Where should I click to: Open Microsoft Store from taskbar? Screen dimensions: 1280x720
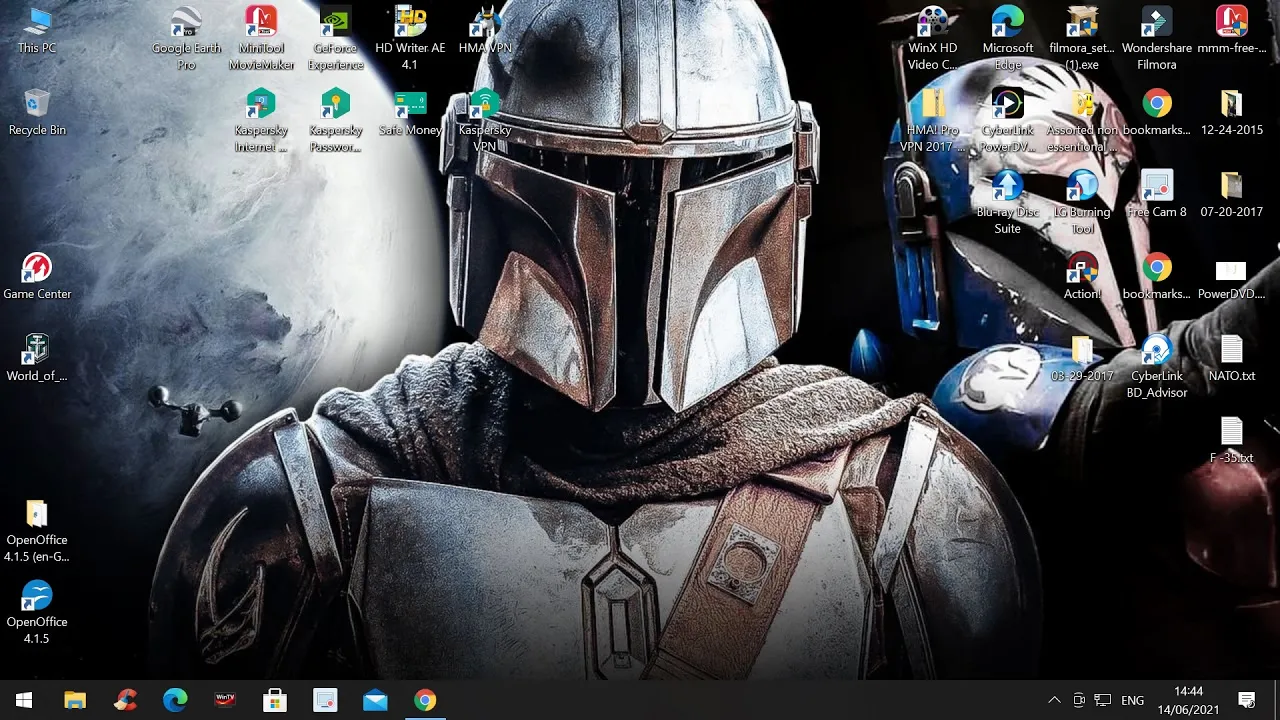275,700
